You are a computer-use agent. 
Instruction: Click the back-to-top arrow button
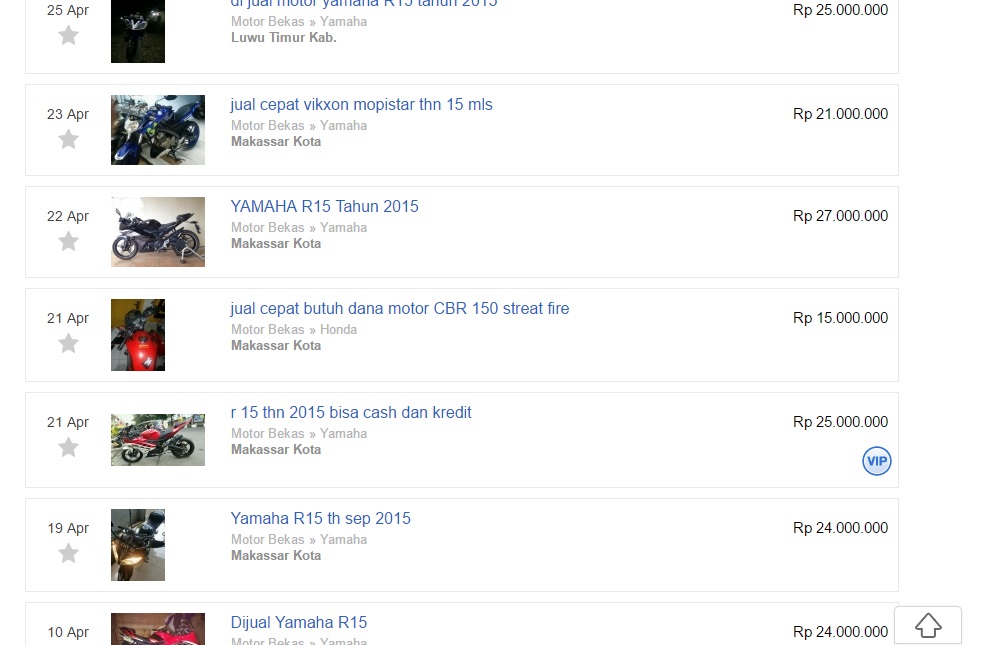click(x=928, y=625)
